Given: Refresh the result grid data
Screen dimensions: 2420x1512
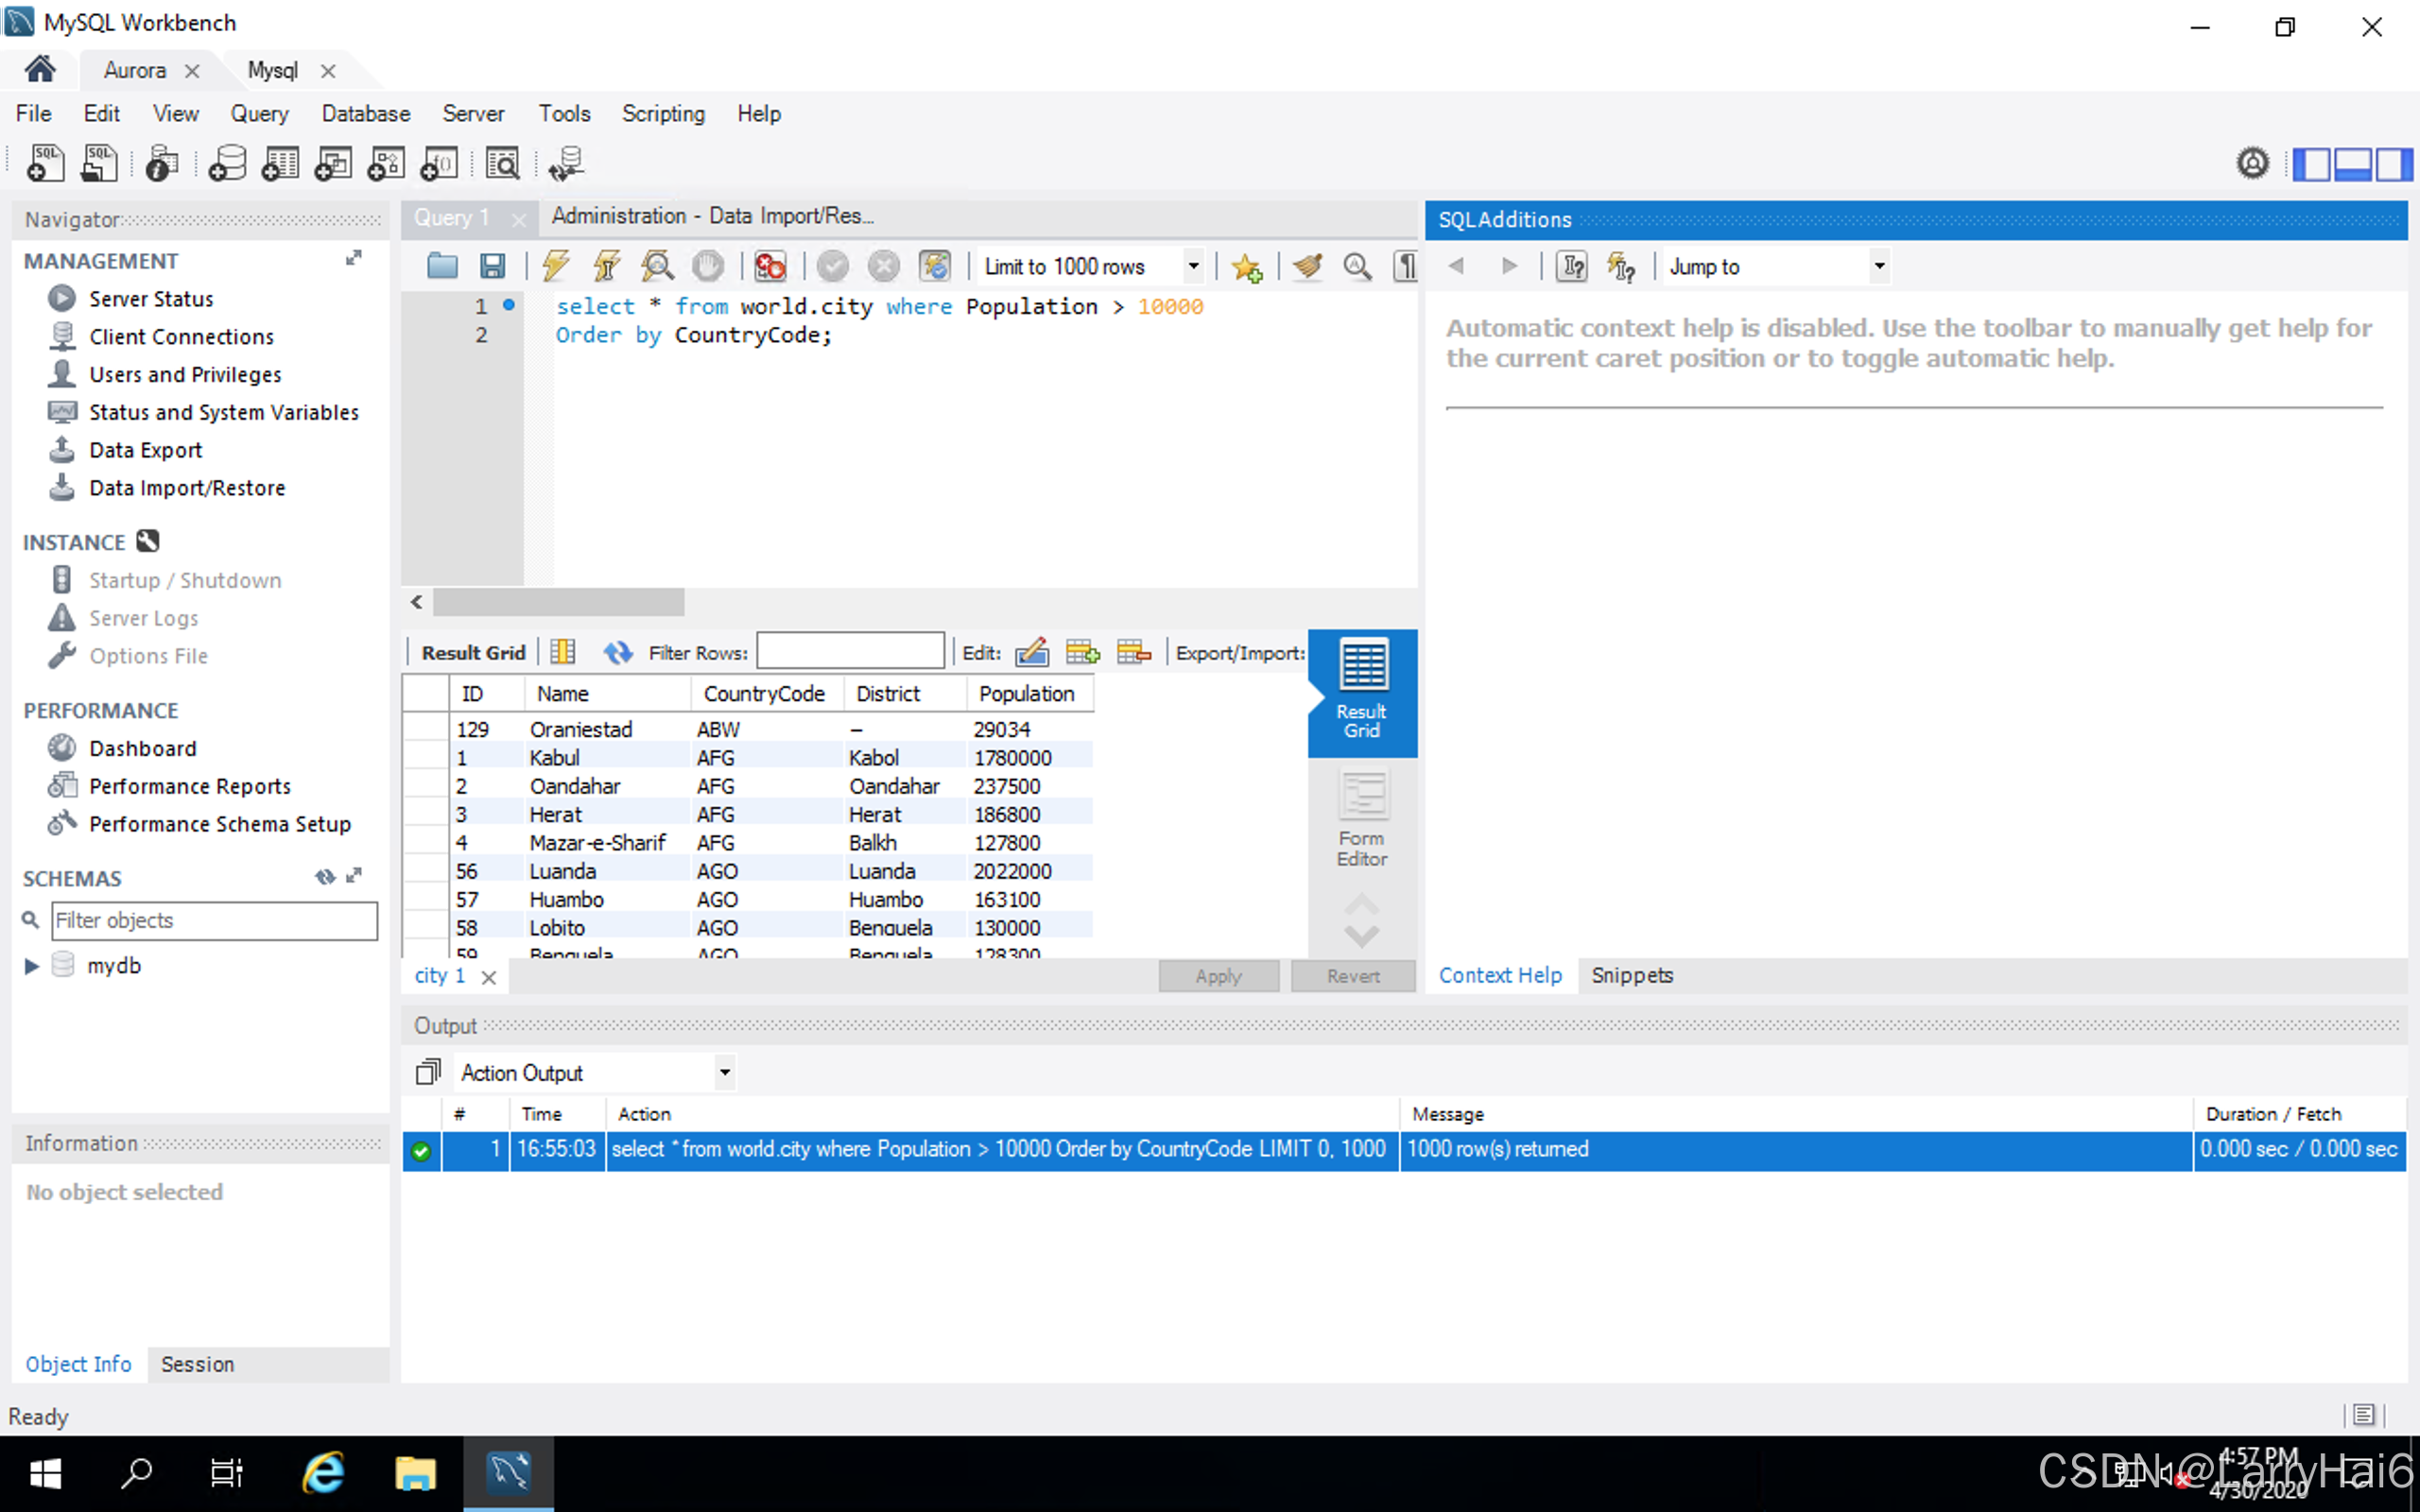Looking at the screenshot, I should coord(617,653).
